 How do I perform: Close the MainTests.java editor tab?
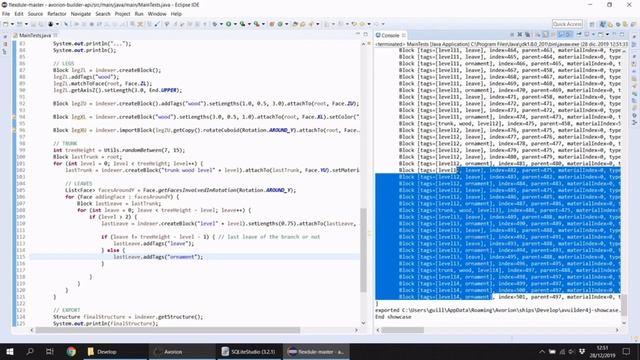click(56, 36)
